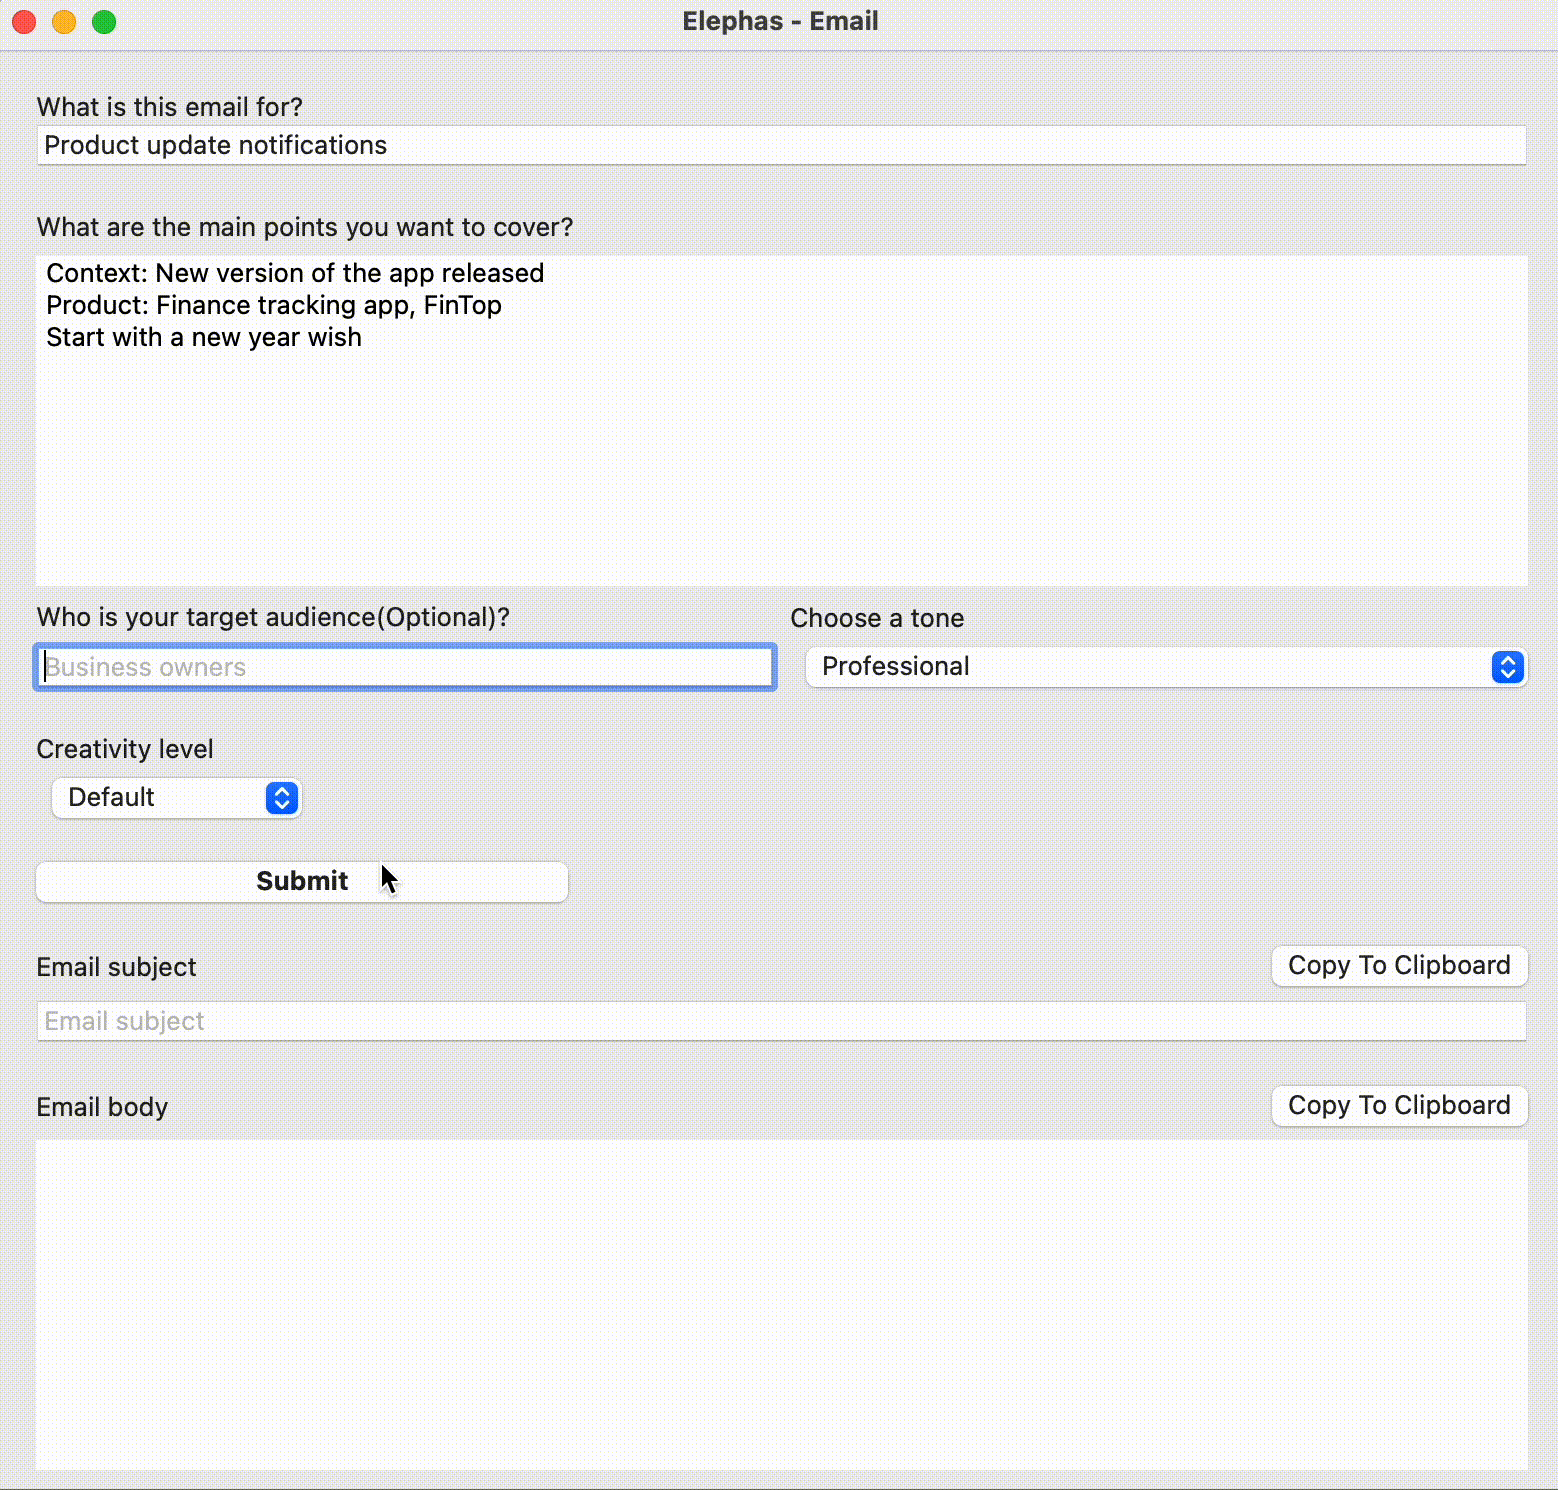
Task: Copy the email subject to clipboard
Action: [1398, 966]
